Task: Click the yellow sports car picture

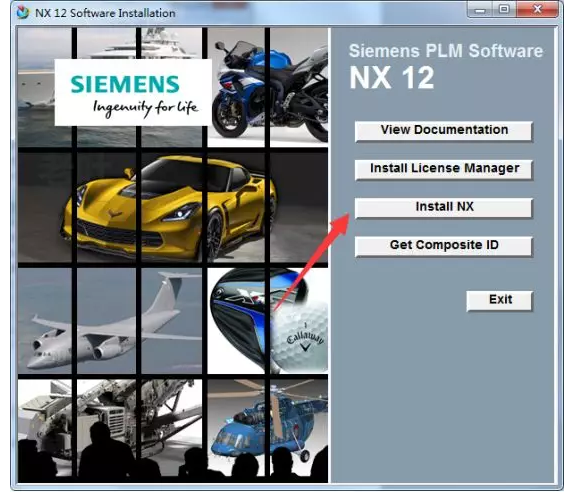Action: 172,207
